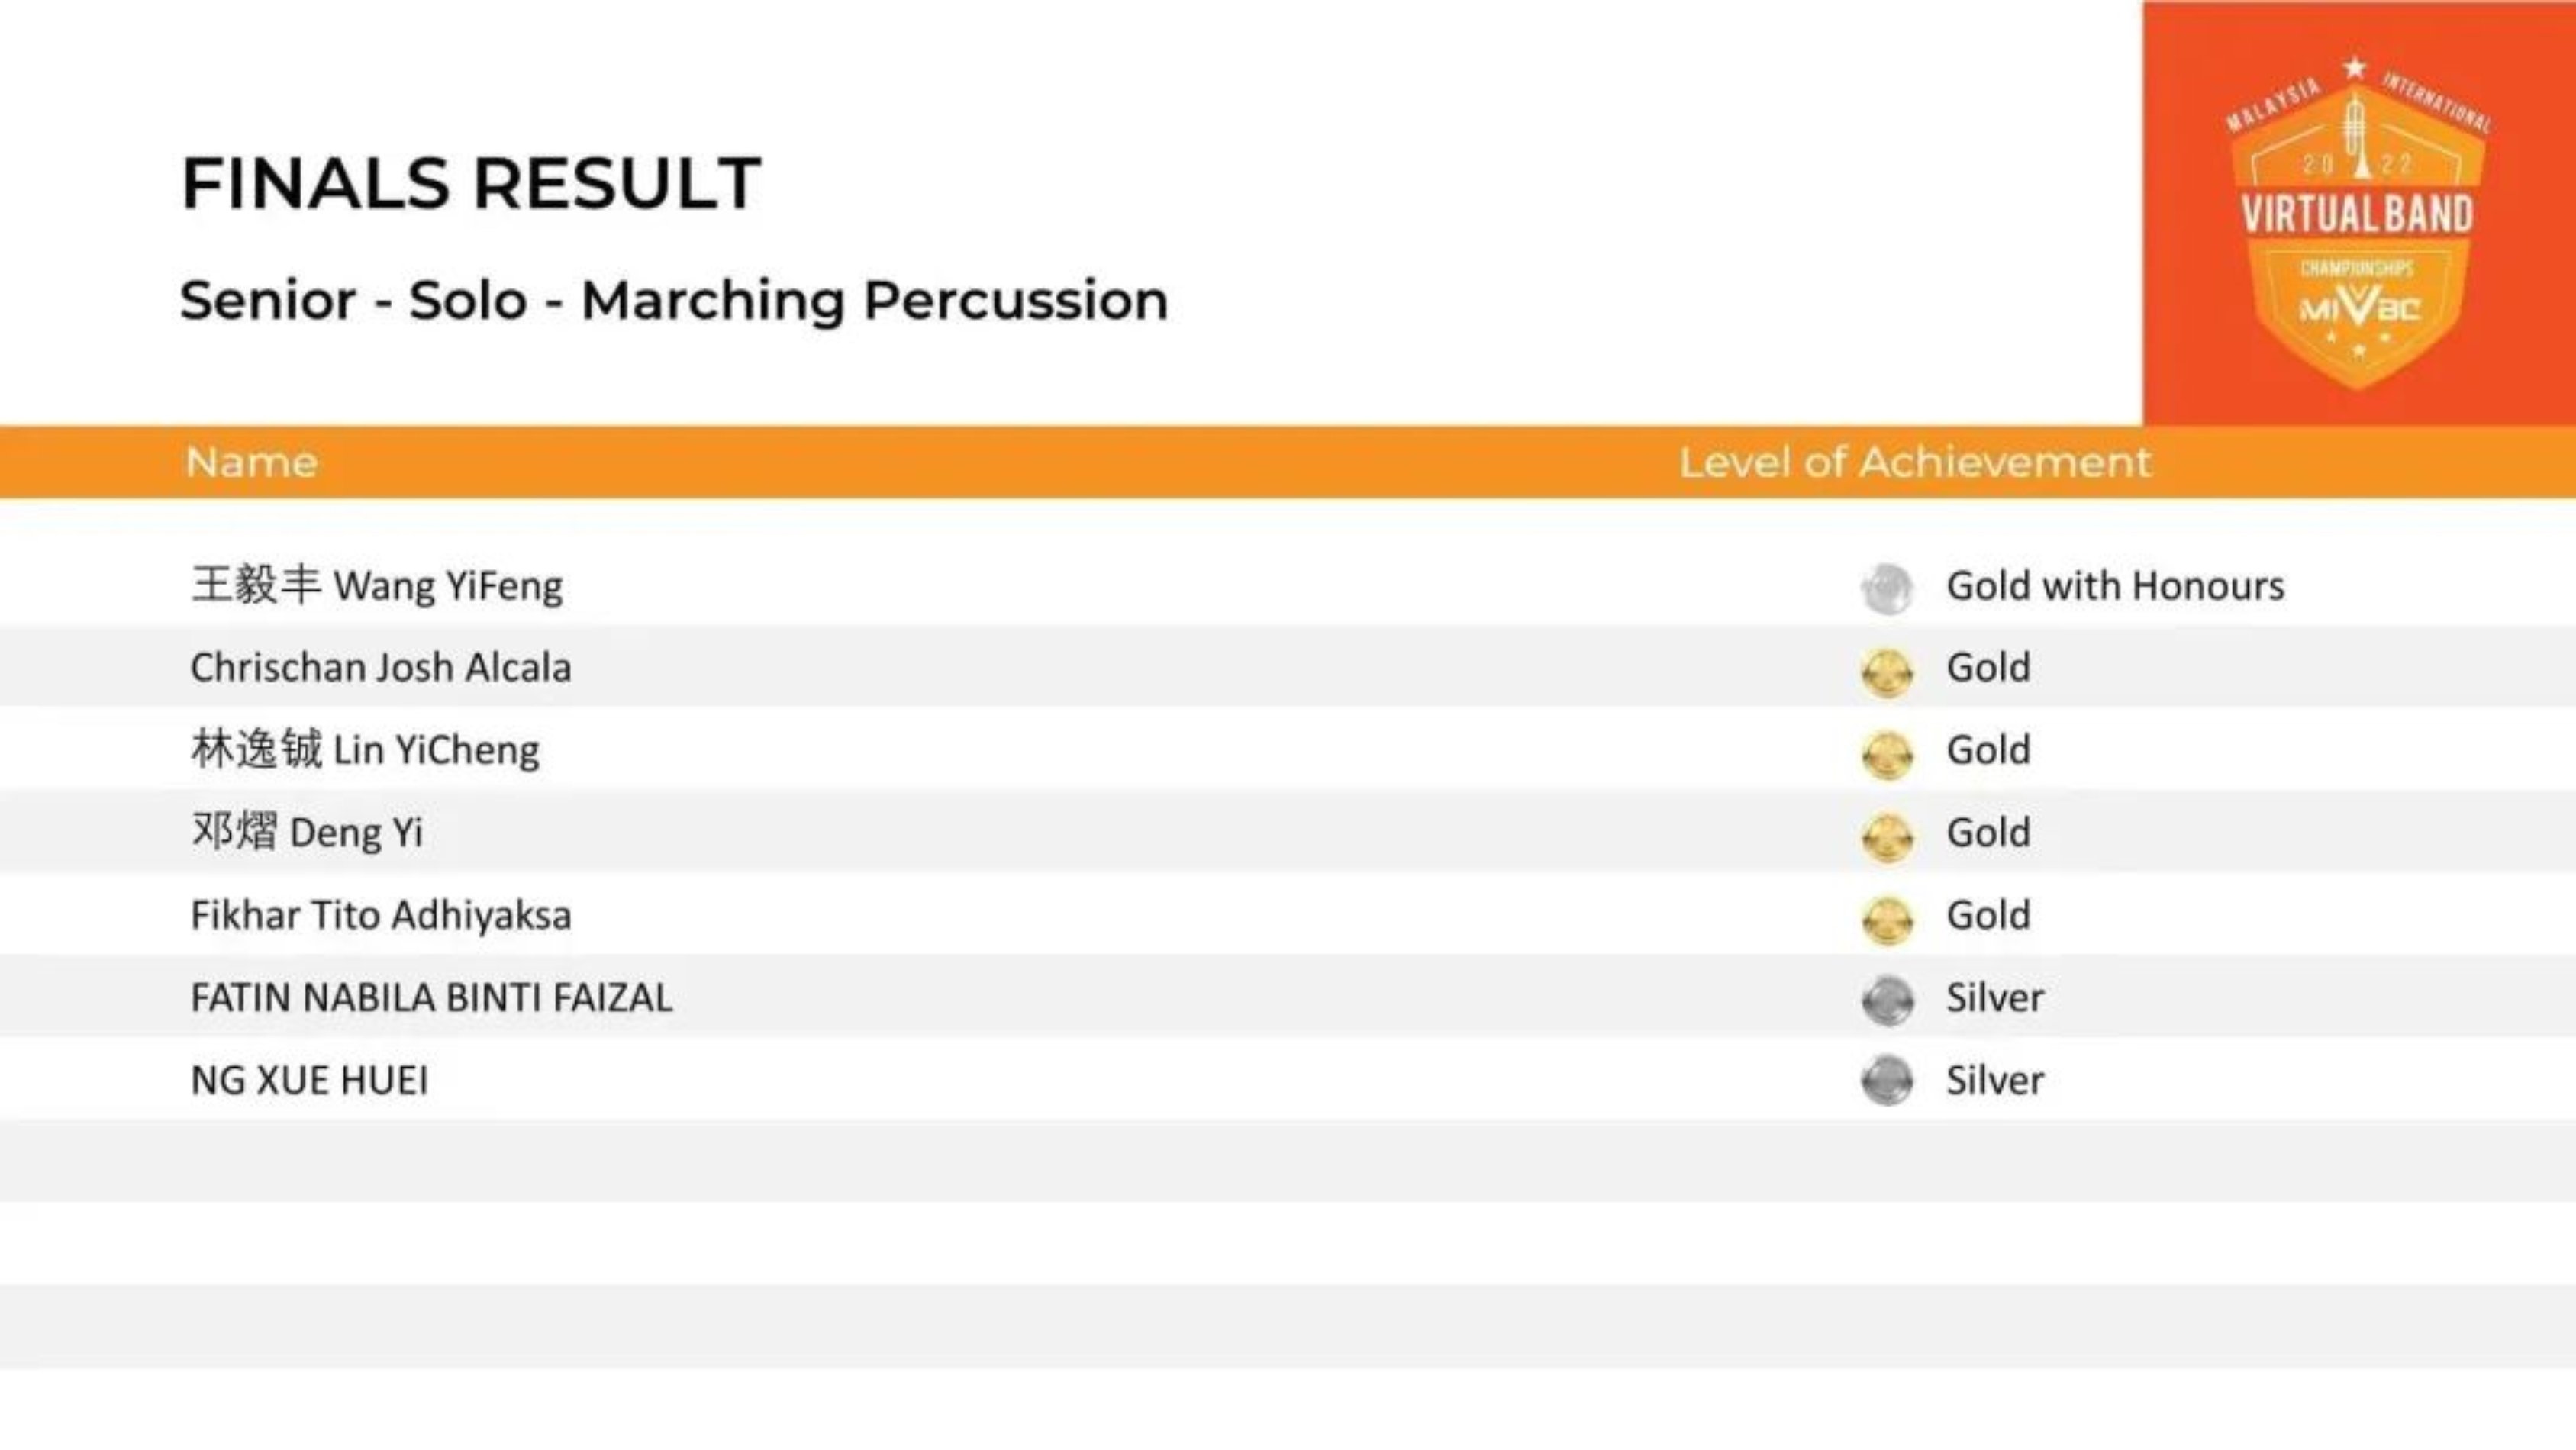The height and width of the screenshot is (1450, 2576).
Task: Select the name Wang YiFeng
Action: pos(376,585)
